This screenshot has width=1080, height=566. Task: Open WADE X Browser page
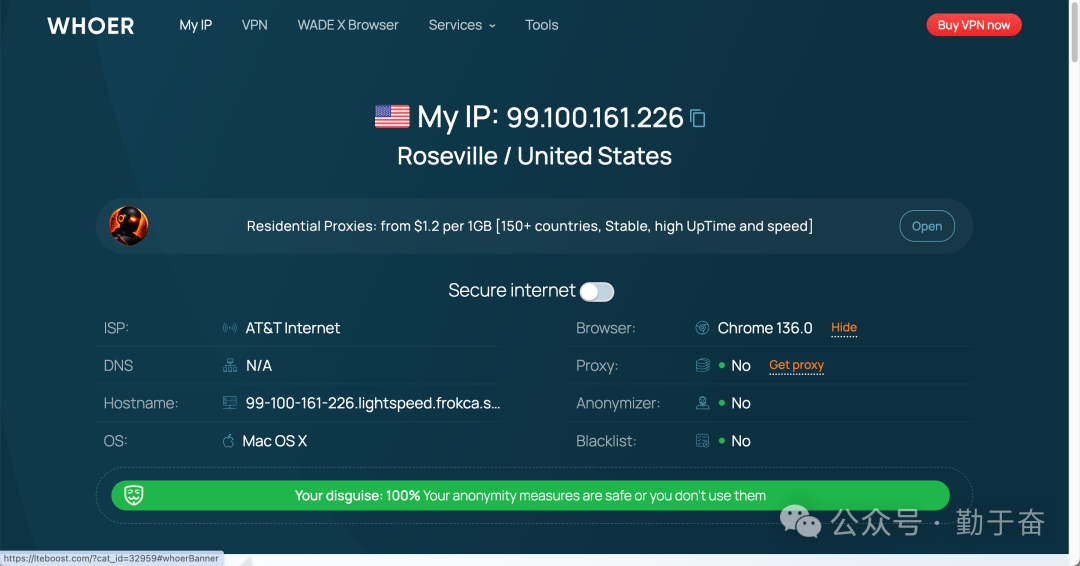coord(348,25)
